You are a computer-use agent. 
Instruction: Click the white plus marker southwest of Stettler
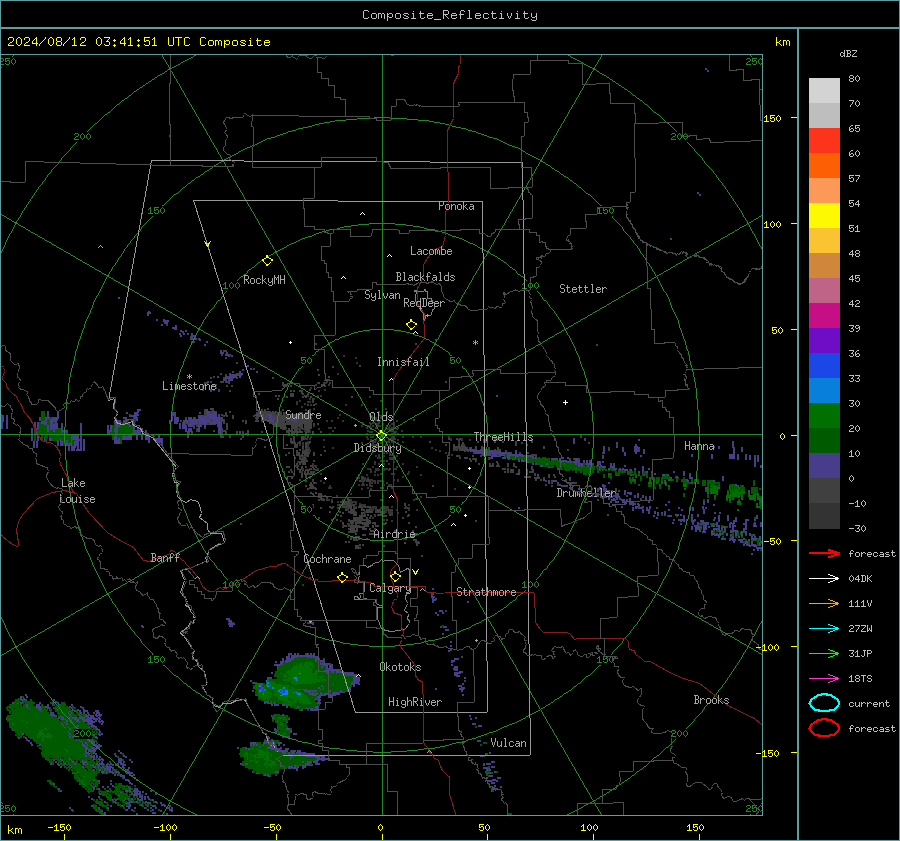click(565, 402)
